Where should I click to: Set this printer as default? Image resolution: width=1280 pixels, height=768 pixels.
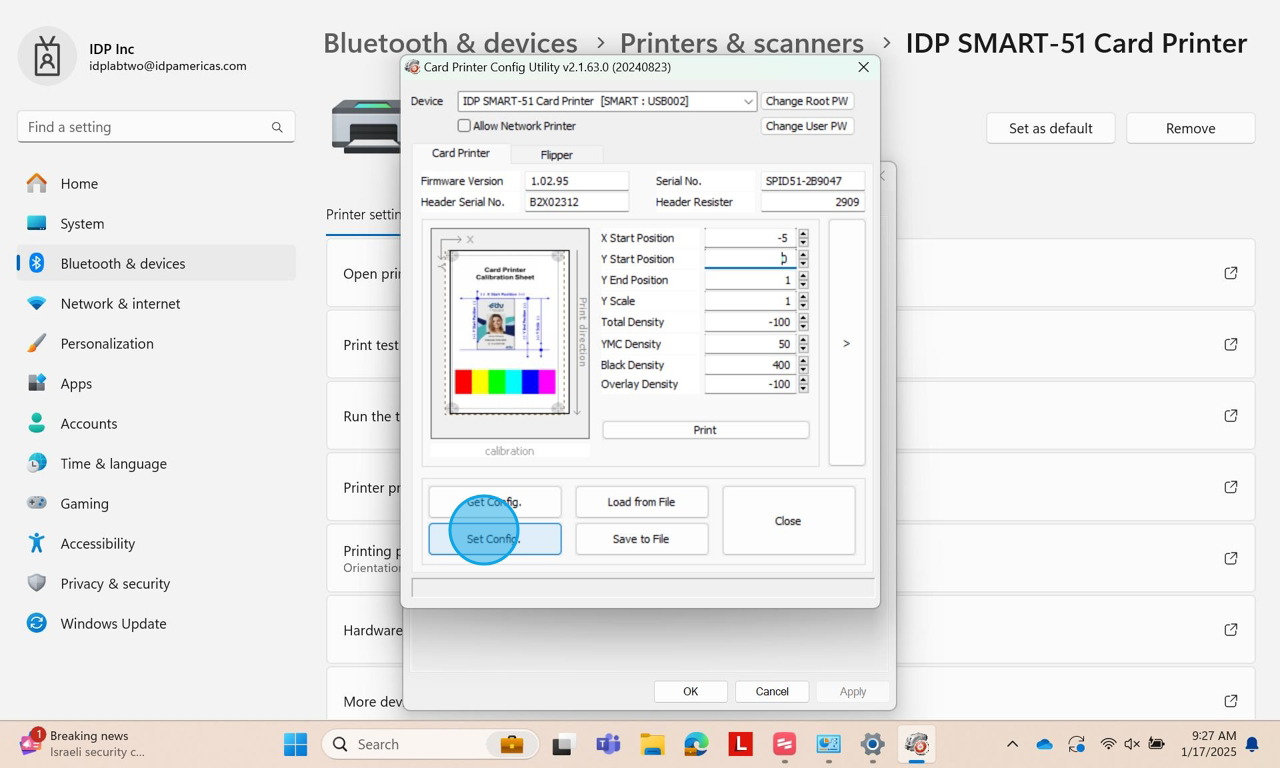click(x=1050, y=128)
